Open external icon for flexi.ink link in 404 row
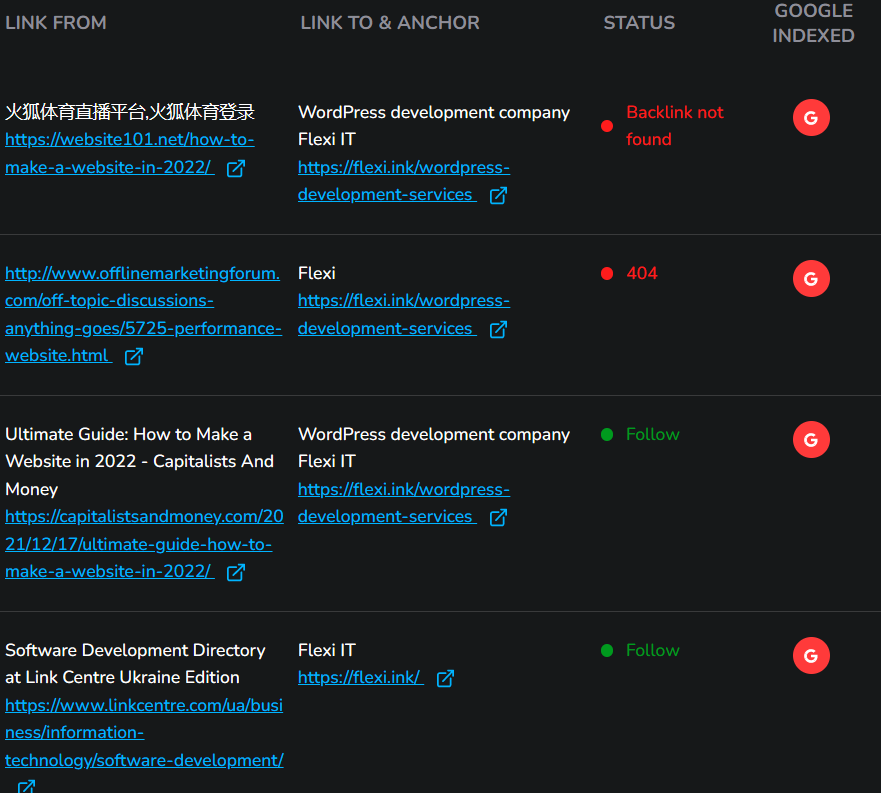This screenshot has height=793, width=881. pos(498,329)
